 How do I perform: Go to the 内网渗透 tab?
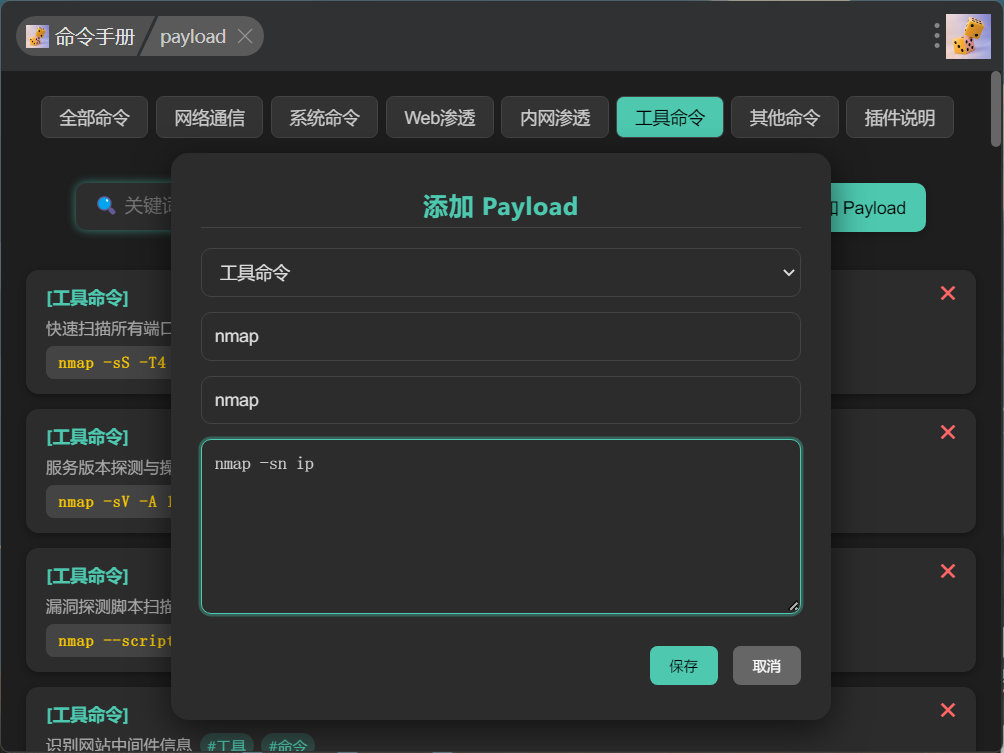(555, 117)
